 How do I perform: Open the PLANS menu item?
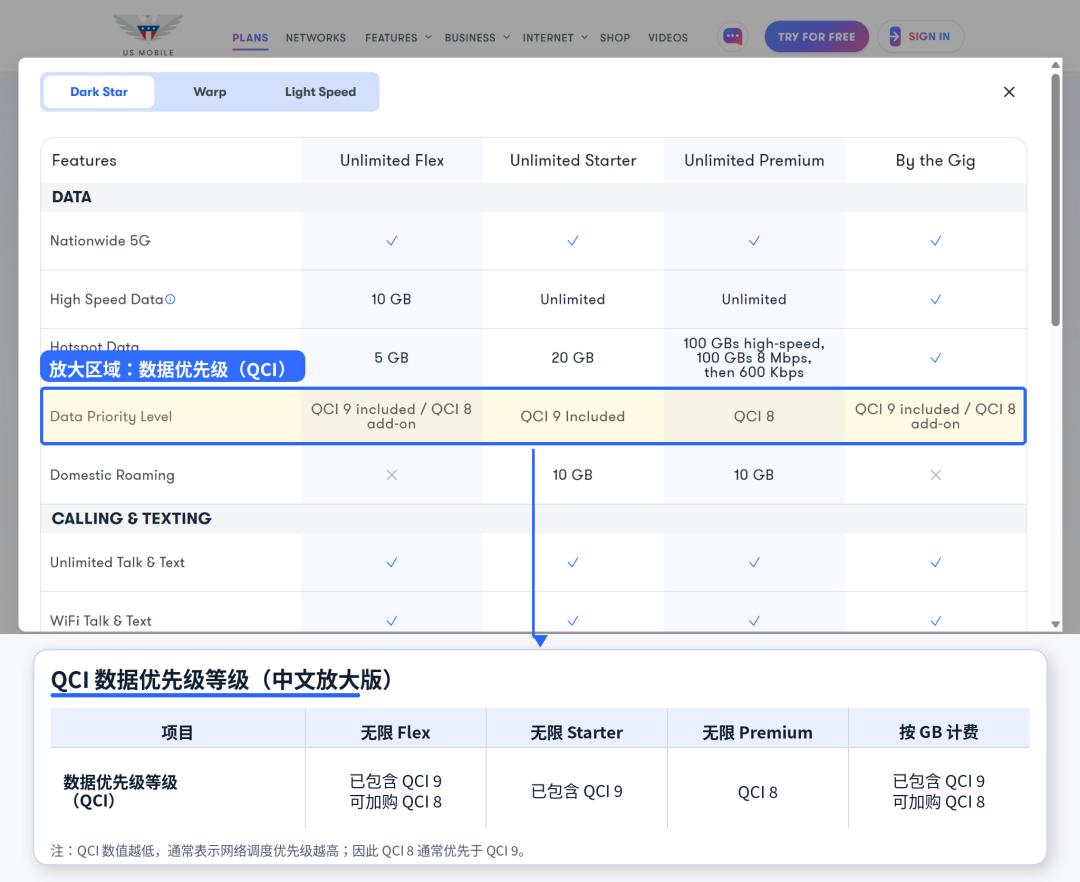point(250,38)
